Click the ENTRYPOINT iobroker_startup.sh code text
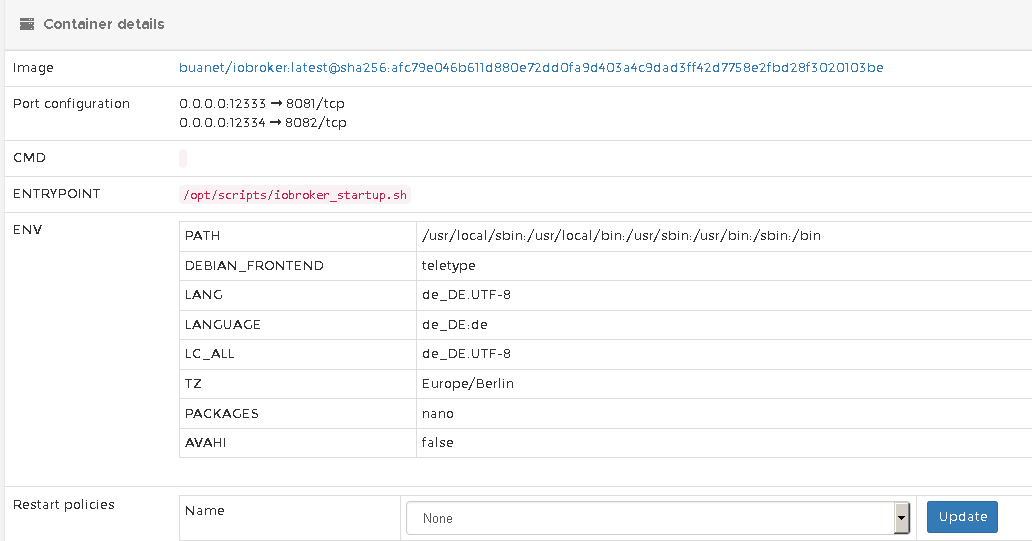This screenshot has width=1032, height=541. pyautogui.click(x=295, y=195)
